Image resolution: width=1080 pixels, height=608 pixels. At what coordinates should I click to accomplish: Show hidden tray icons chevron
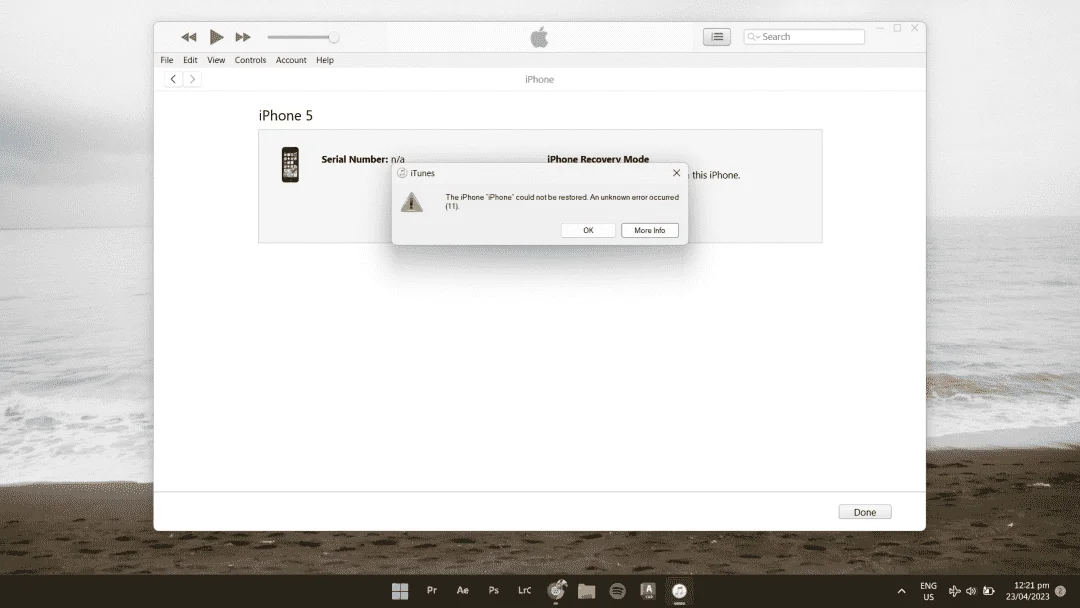[x=902, y=591]
